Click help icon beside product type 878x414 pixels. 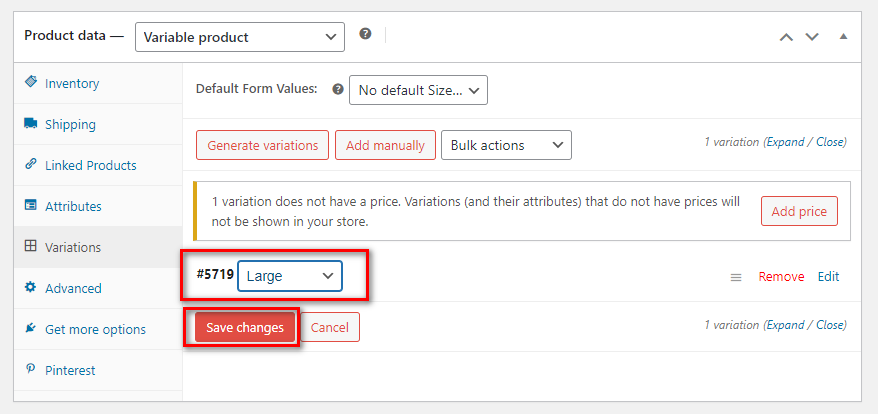pos(365,34)
